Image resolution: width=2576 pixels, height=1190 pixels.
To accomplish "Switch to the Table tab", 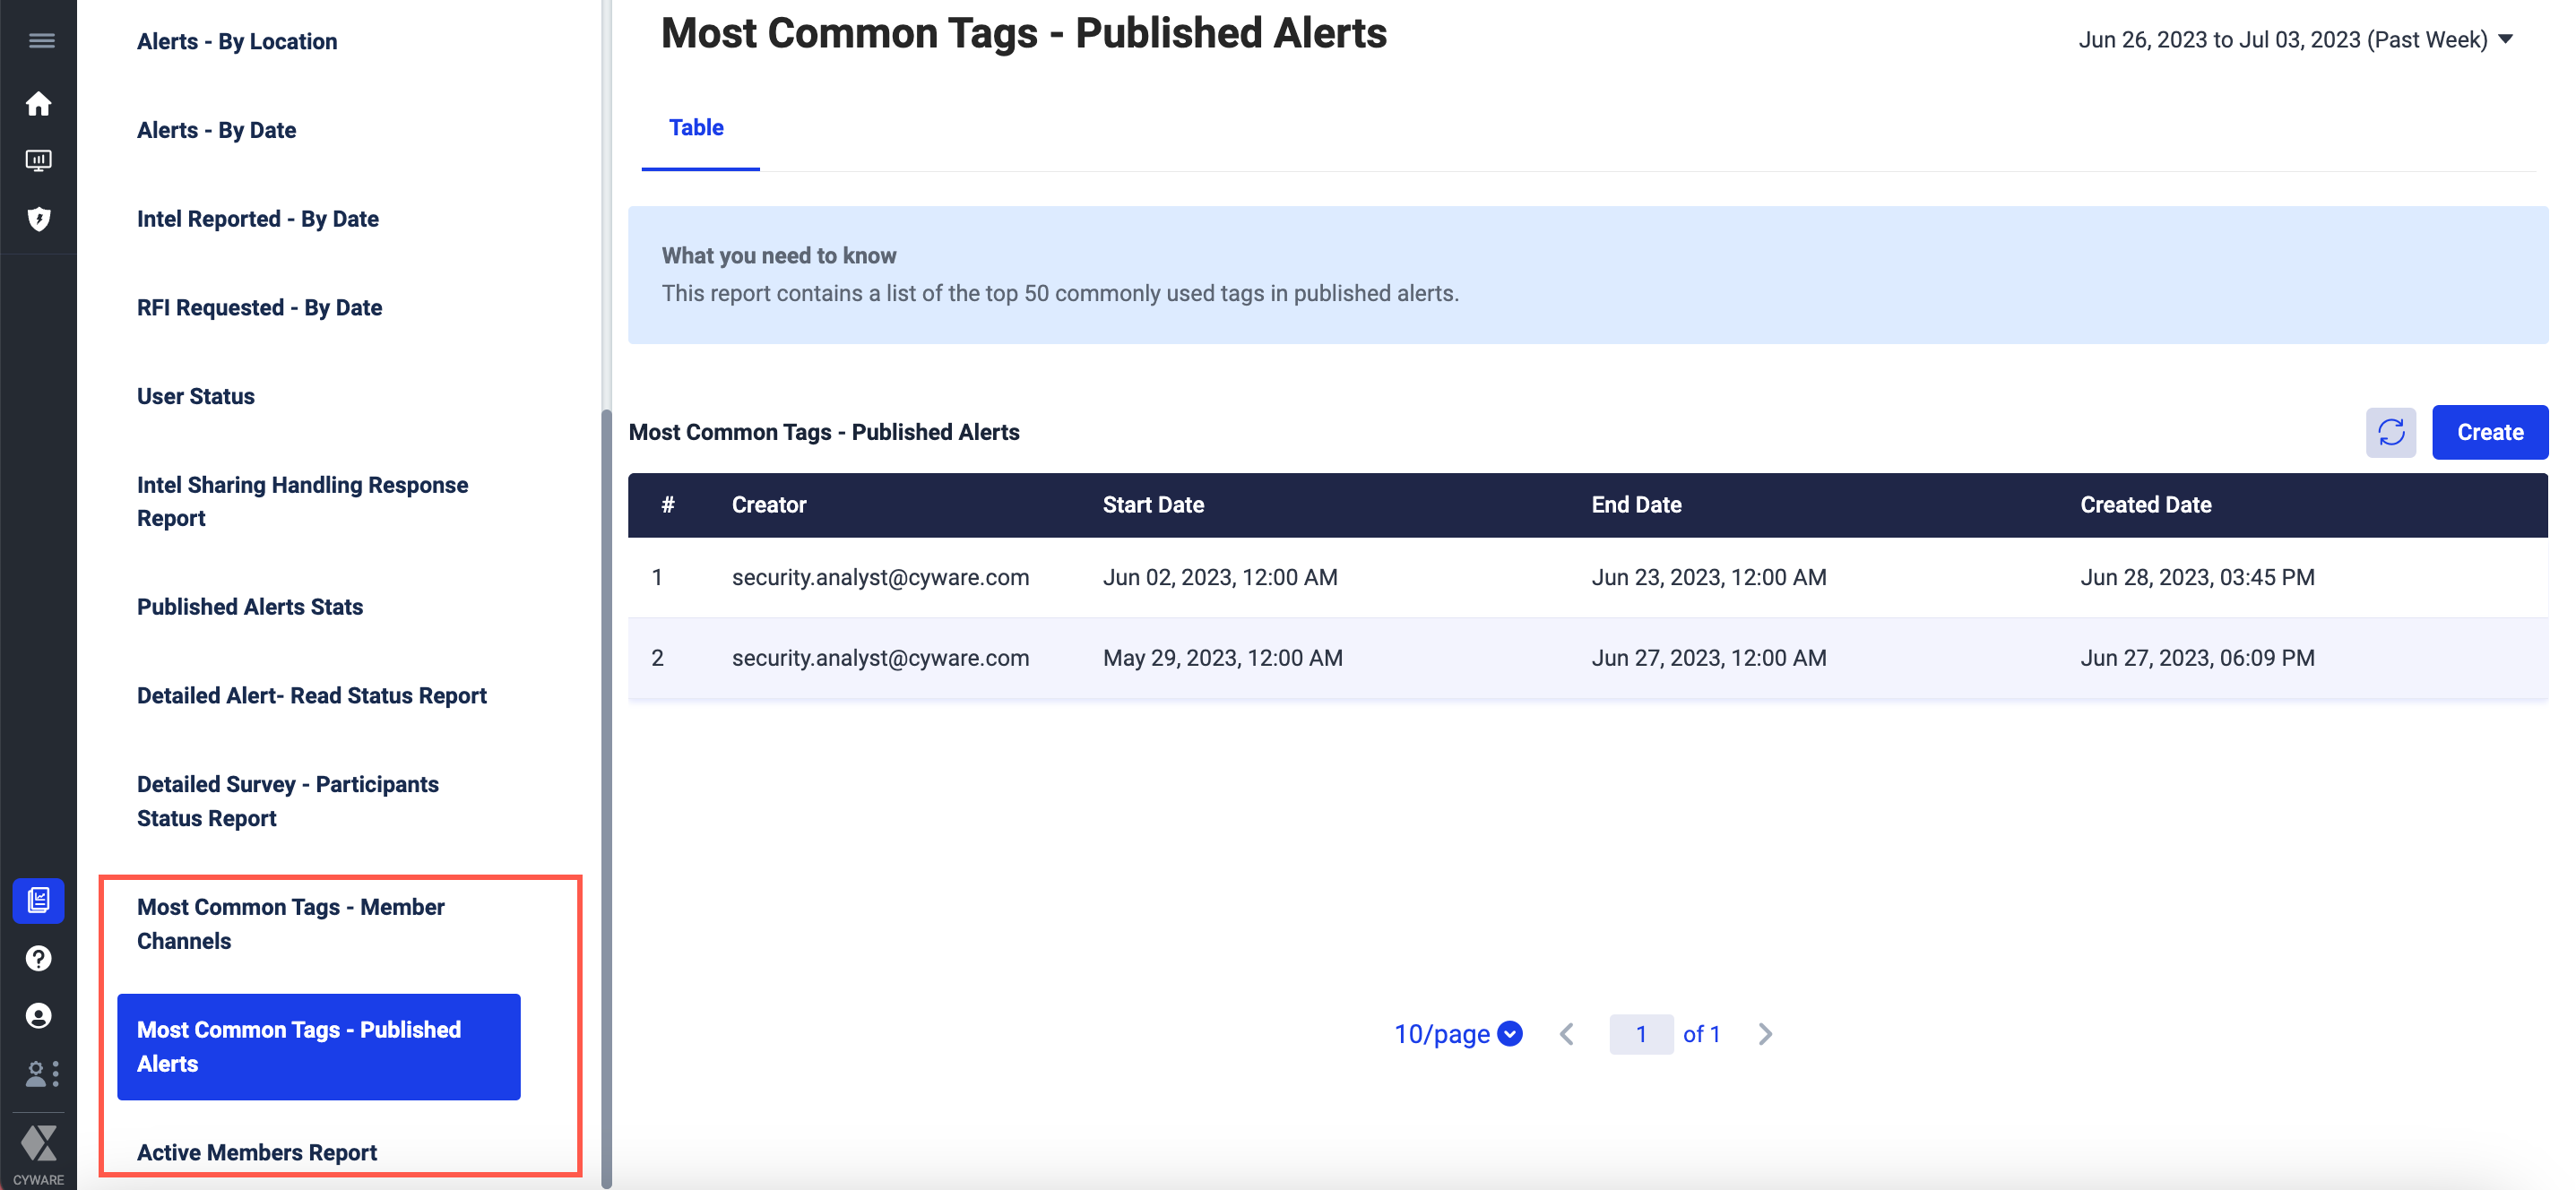I will [x=696, y=128].
